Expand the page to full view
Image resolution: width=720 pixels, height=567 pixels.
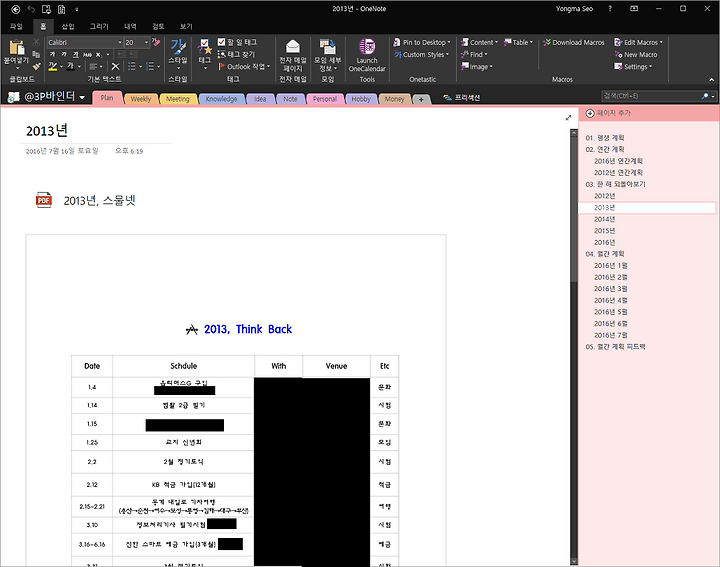tap(568, 118)
